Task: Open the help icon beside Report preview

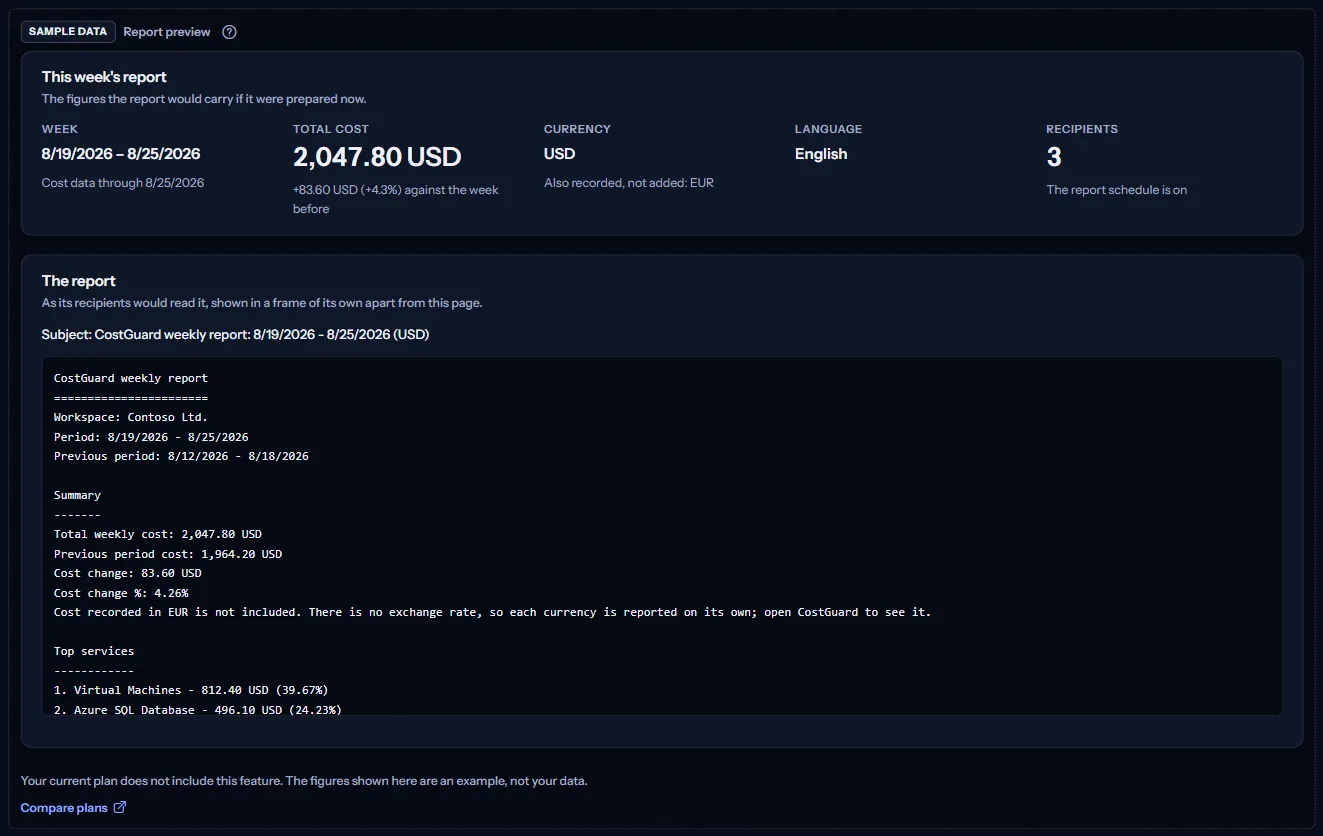Action: click(229, 32)
